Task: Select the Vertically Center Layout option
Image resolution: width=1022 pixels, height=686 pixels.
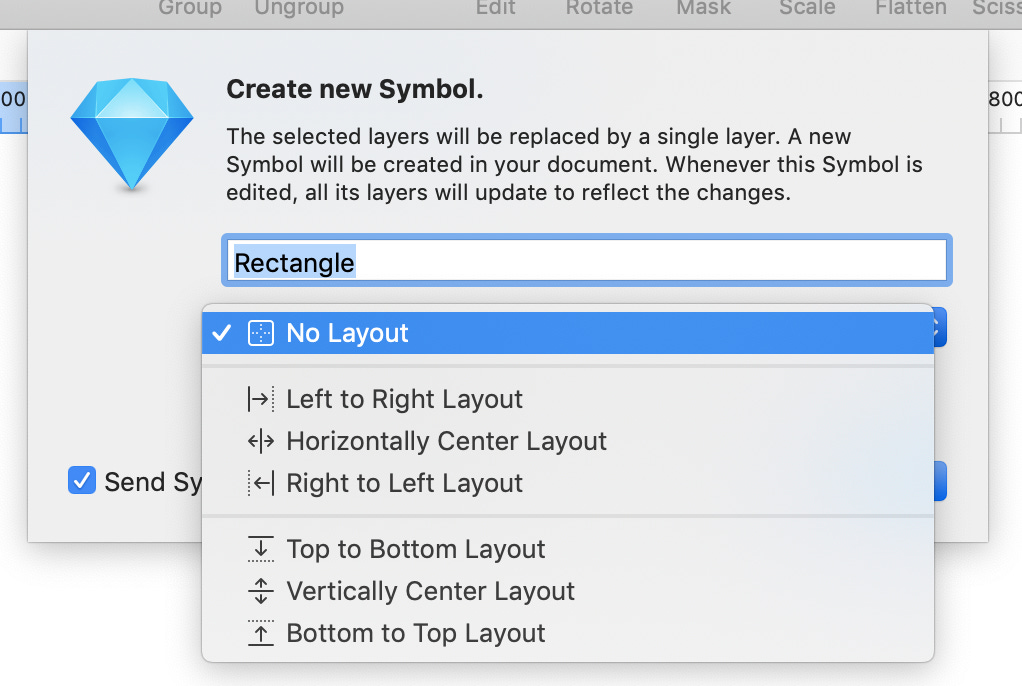Action: (x=430, y=590)
